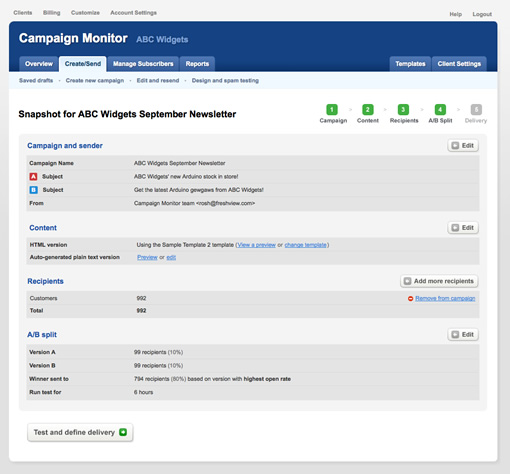Click Edit and resend sub-link

[x=158, y=80]
